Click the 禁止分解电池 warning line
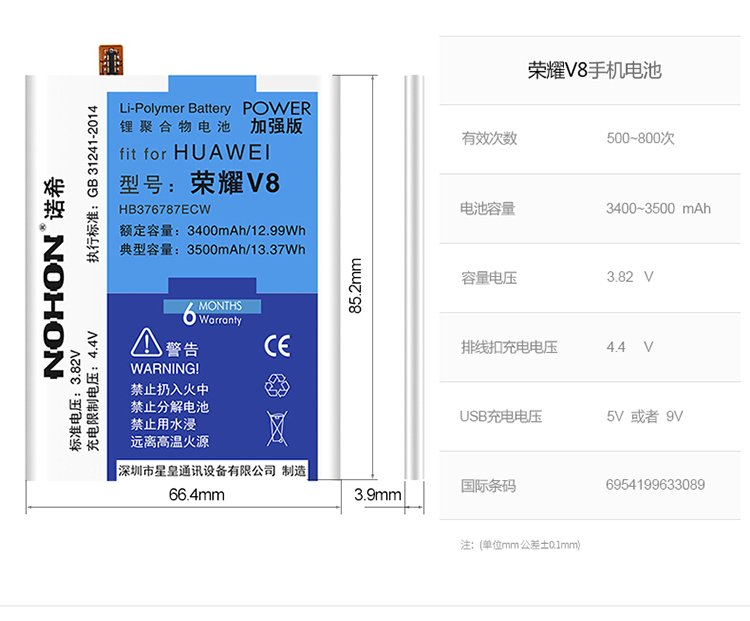 (x=170, y=407)
